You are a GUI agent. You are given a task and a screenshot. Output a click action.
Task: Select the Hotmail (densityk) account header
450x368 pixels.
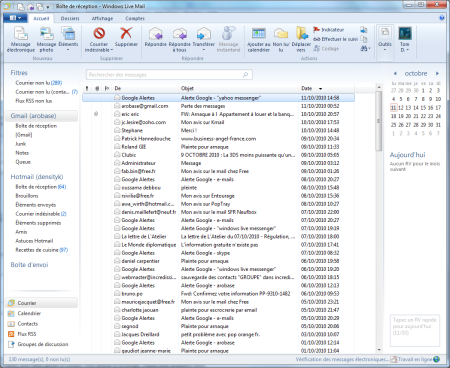(37, 177)
